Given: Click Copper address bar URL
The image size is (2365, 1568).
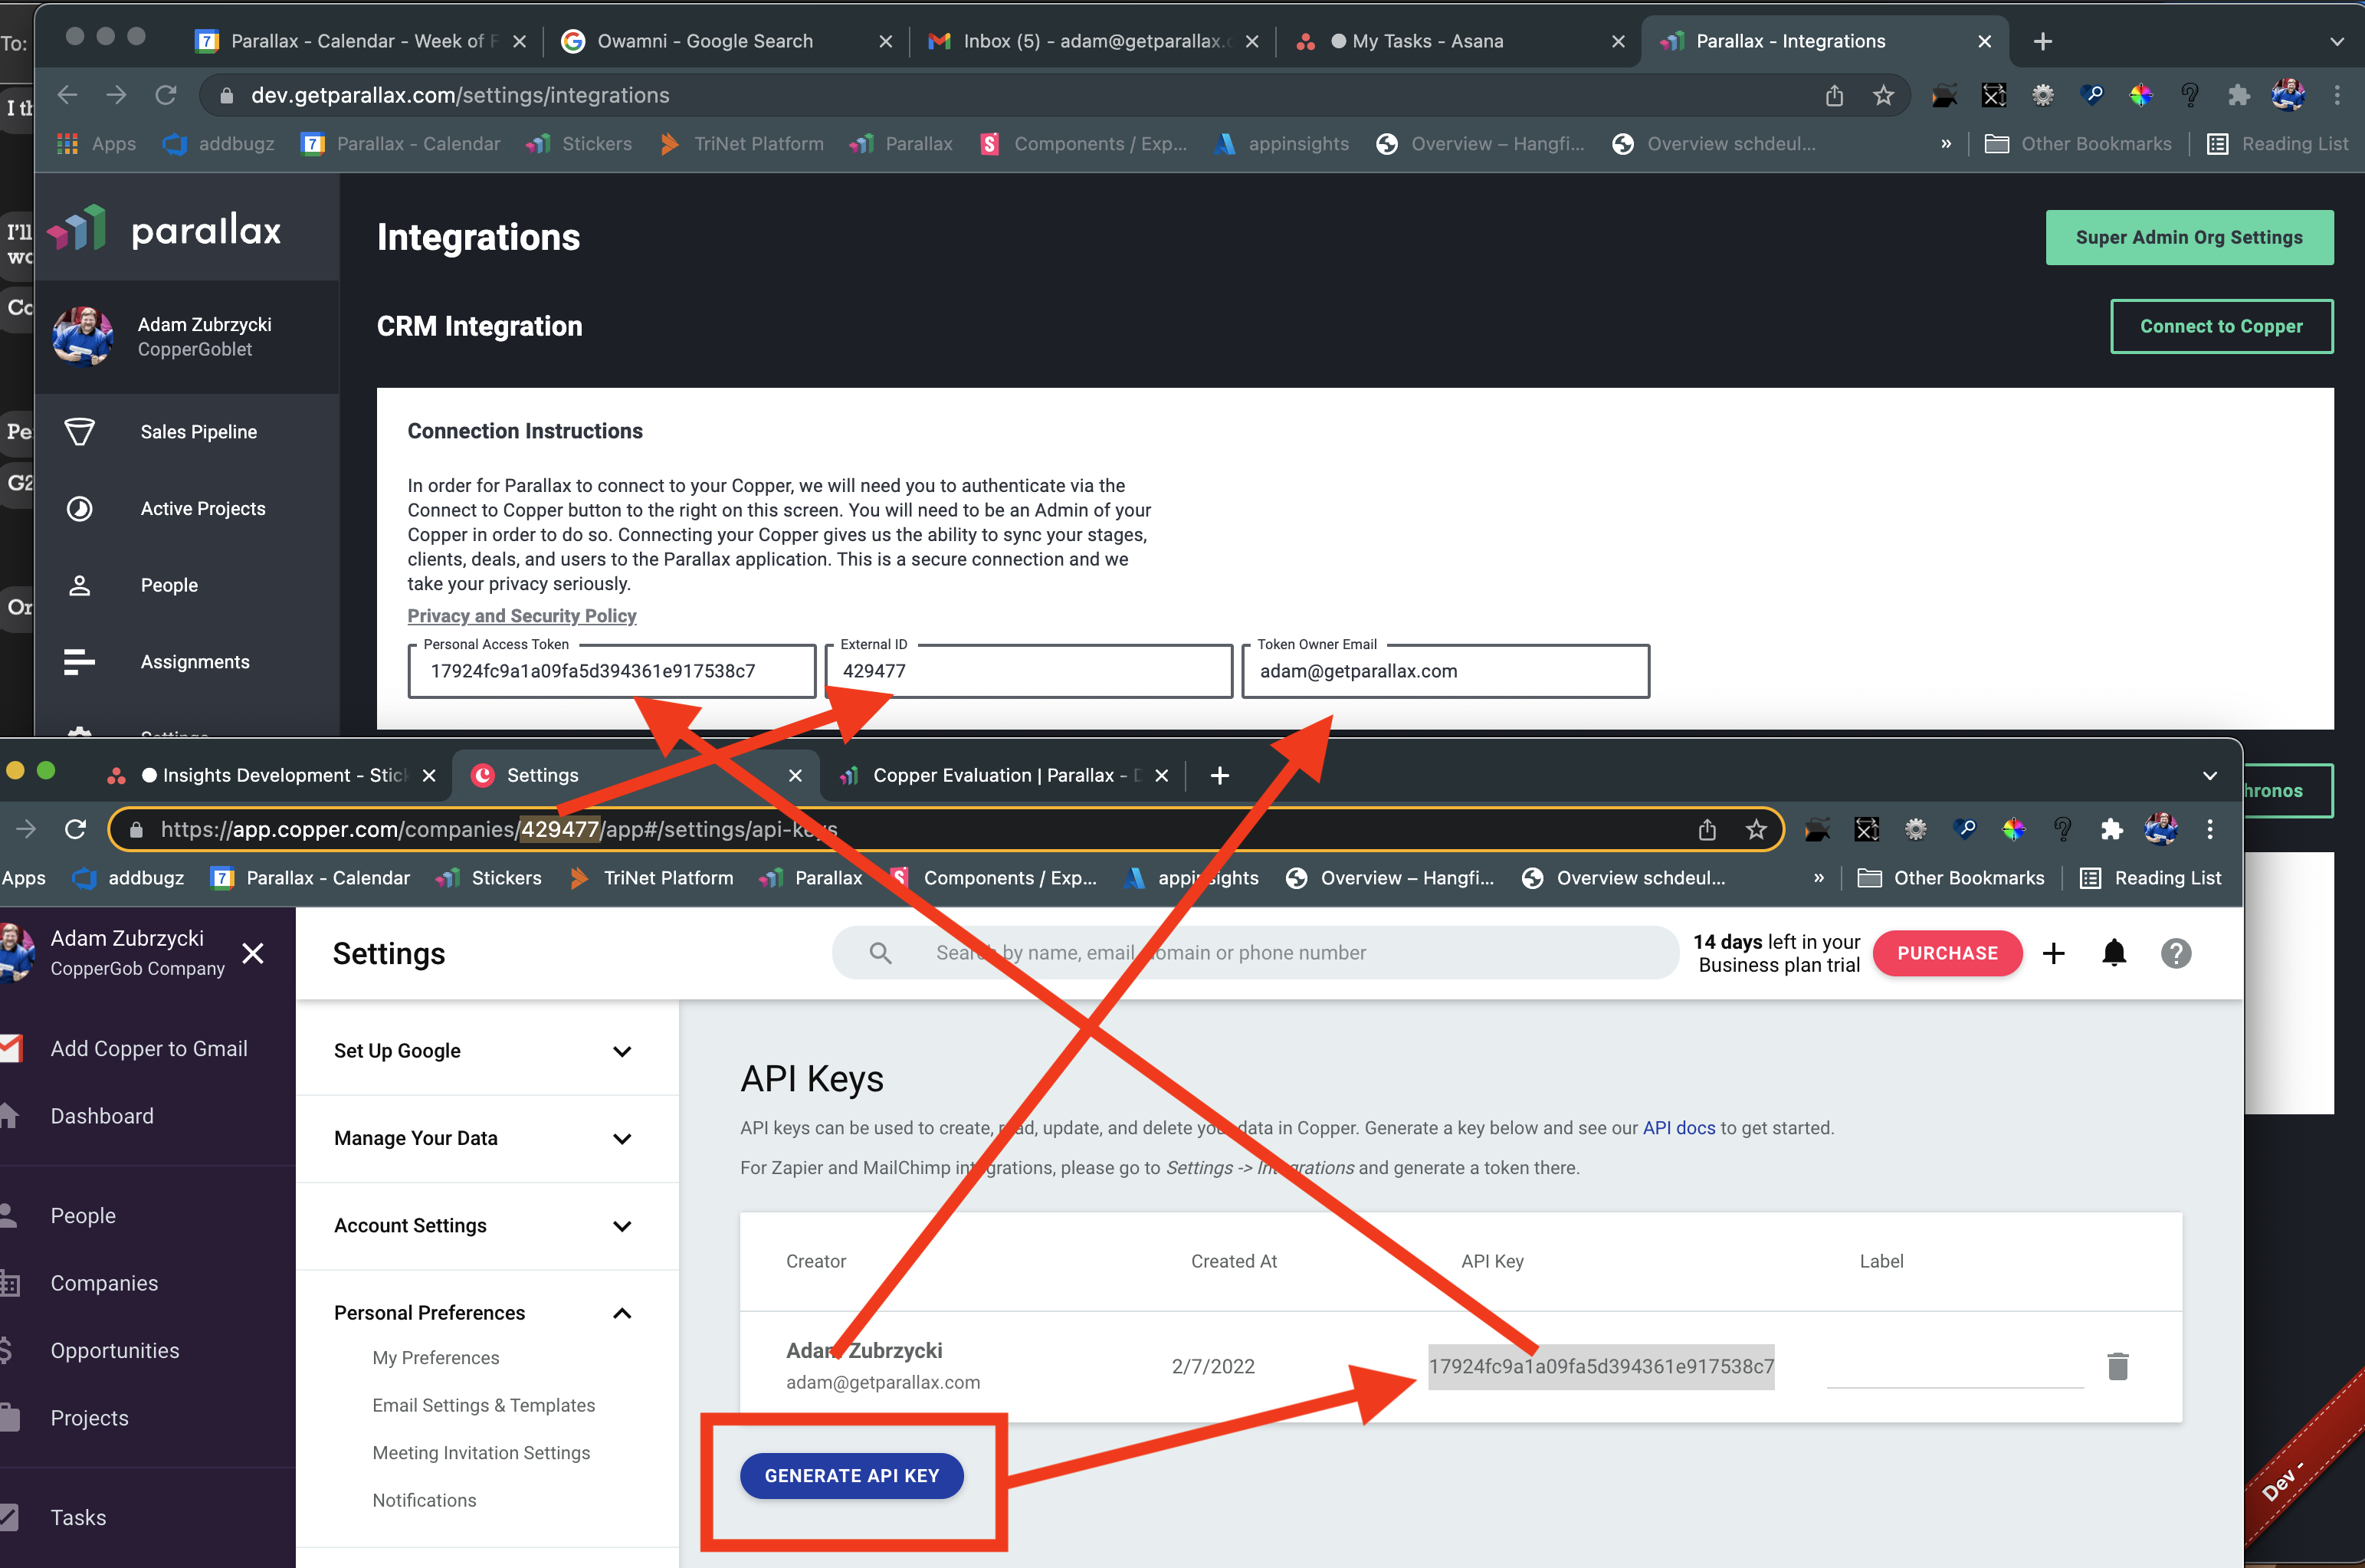Looking at the screenshot, I should pos(500,829).
